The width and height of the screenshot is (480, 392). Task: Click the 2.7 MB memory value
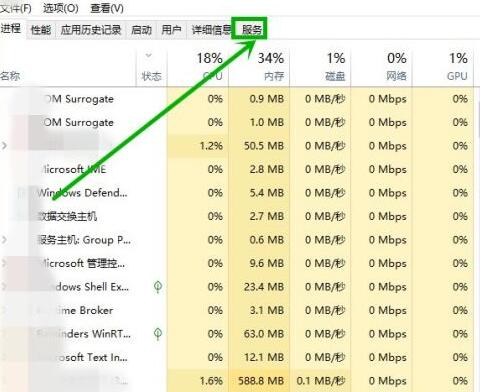[x=267, y=216]
